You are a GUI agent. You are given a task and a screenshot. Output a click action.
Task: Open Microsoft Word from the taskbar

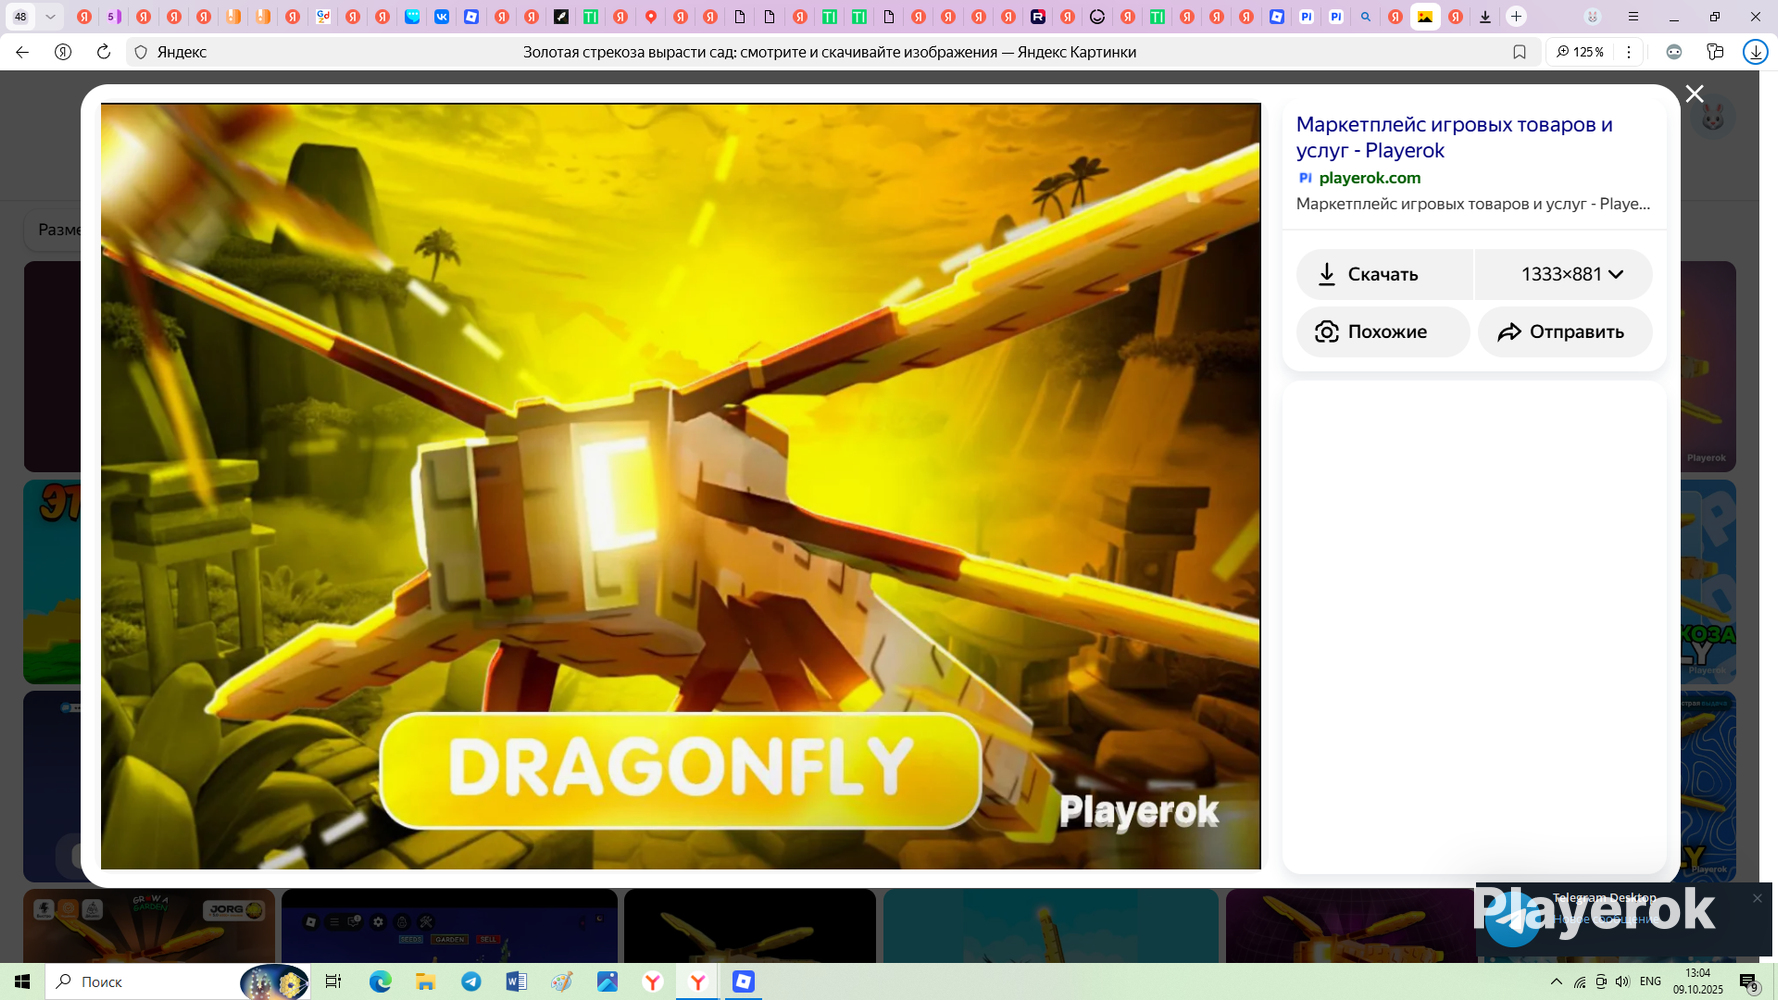(516, 982)
